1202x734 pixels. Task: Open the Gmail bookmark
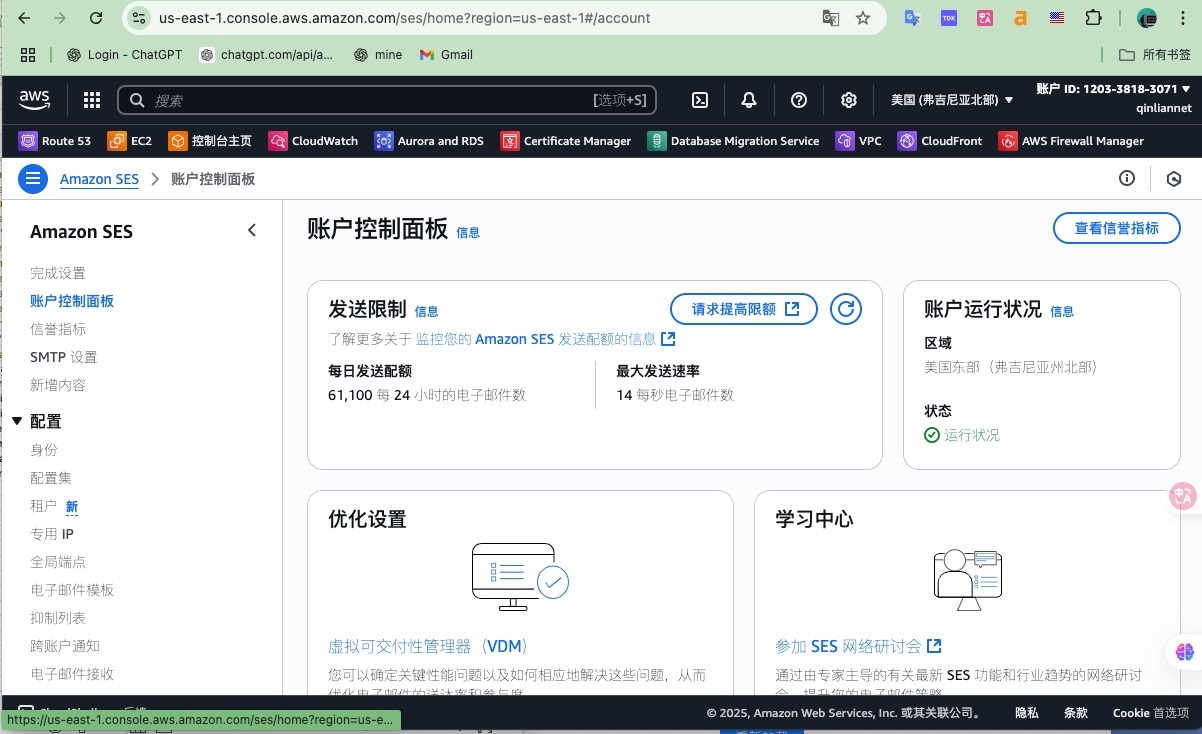pos(446,55)
